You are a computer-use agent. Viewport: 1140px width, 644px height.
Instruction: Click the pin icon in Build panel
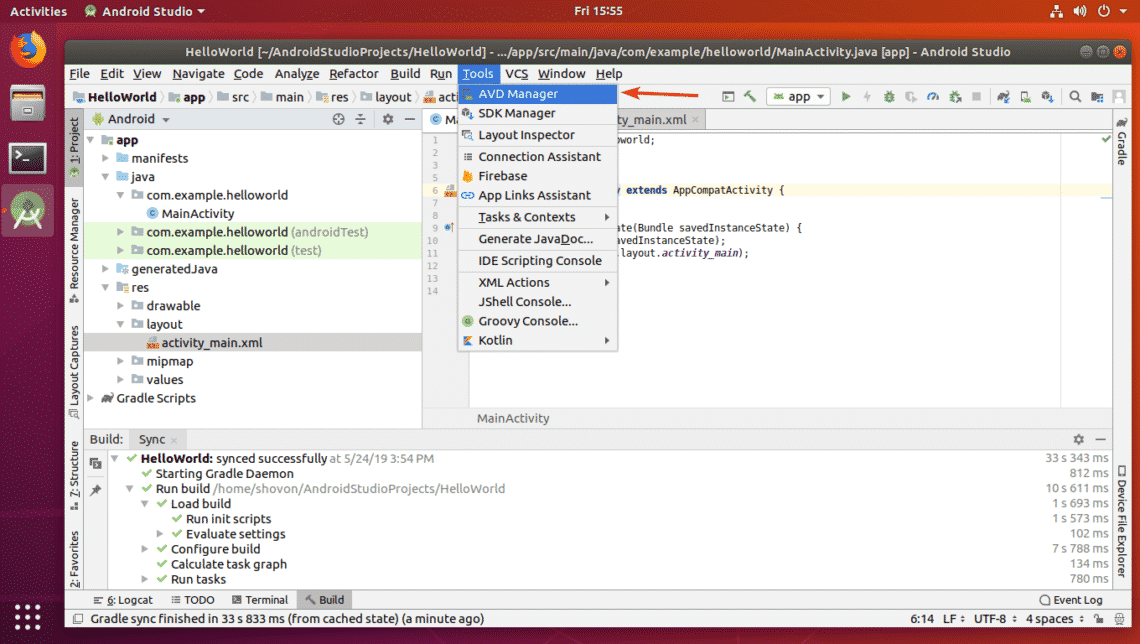[95, 490]
